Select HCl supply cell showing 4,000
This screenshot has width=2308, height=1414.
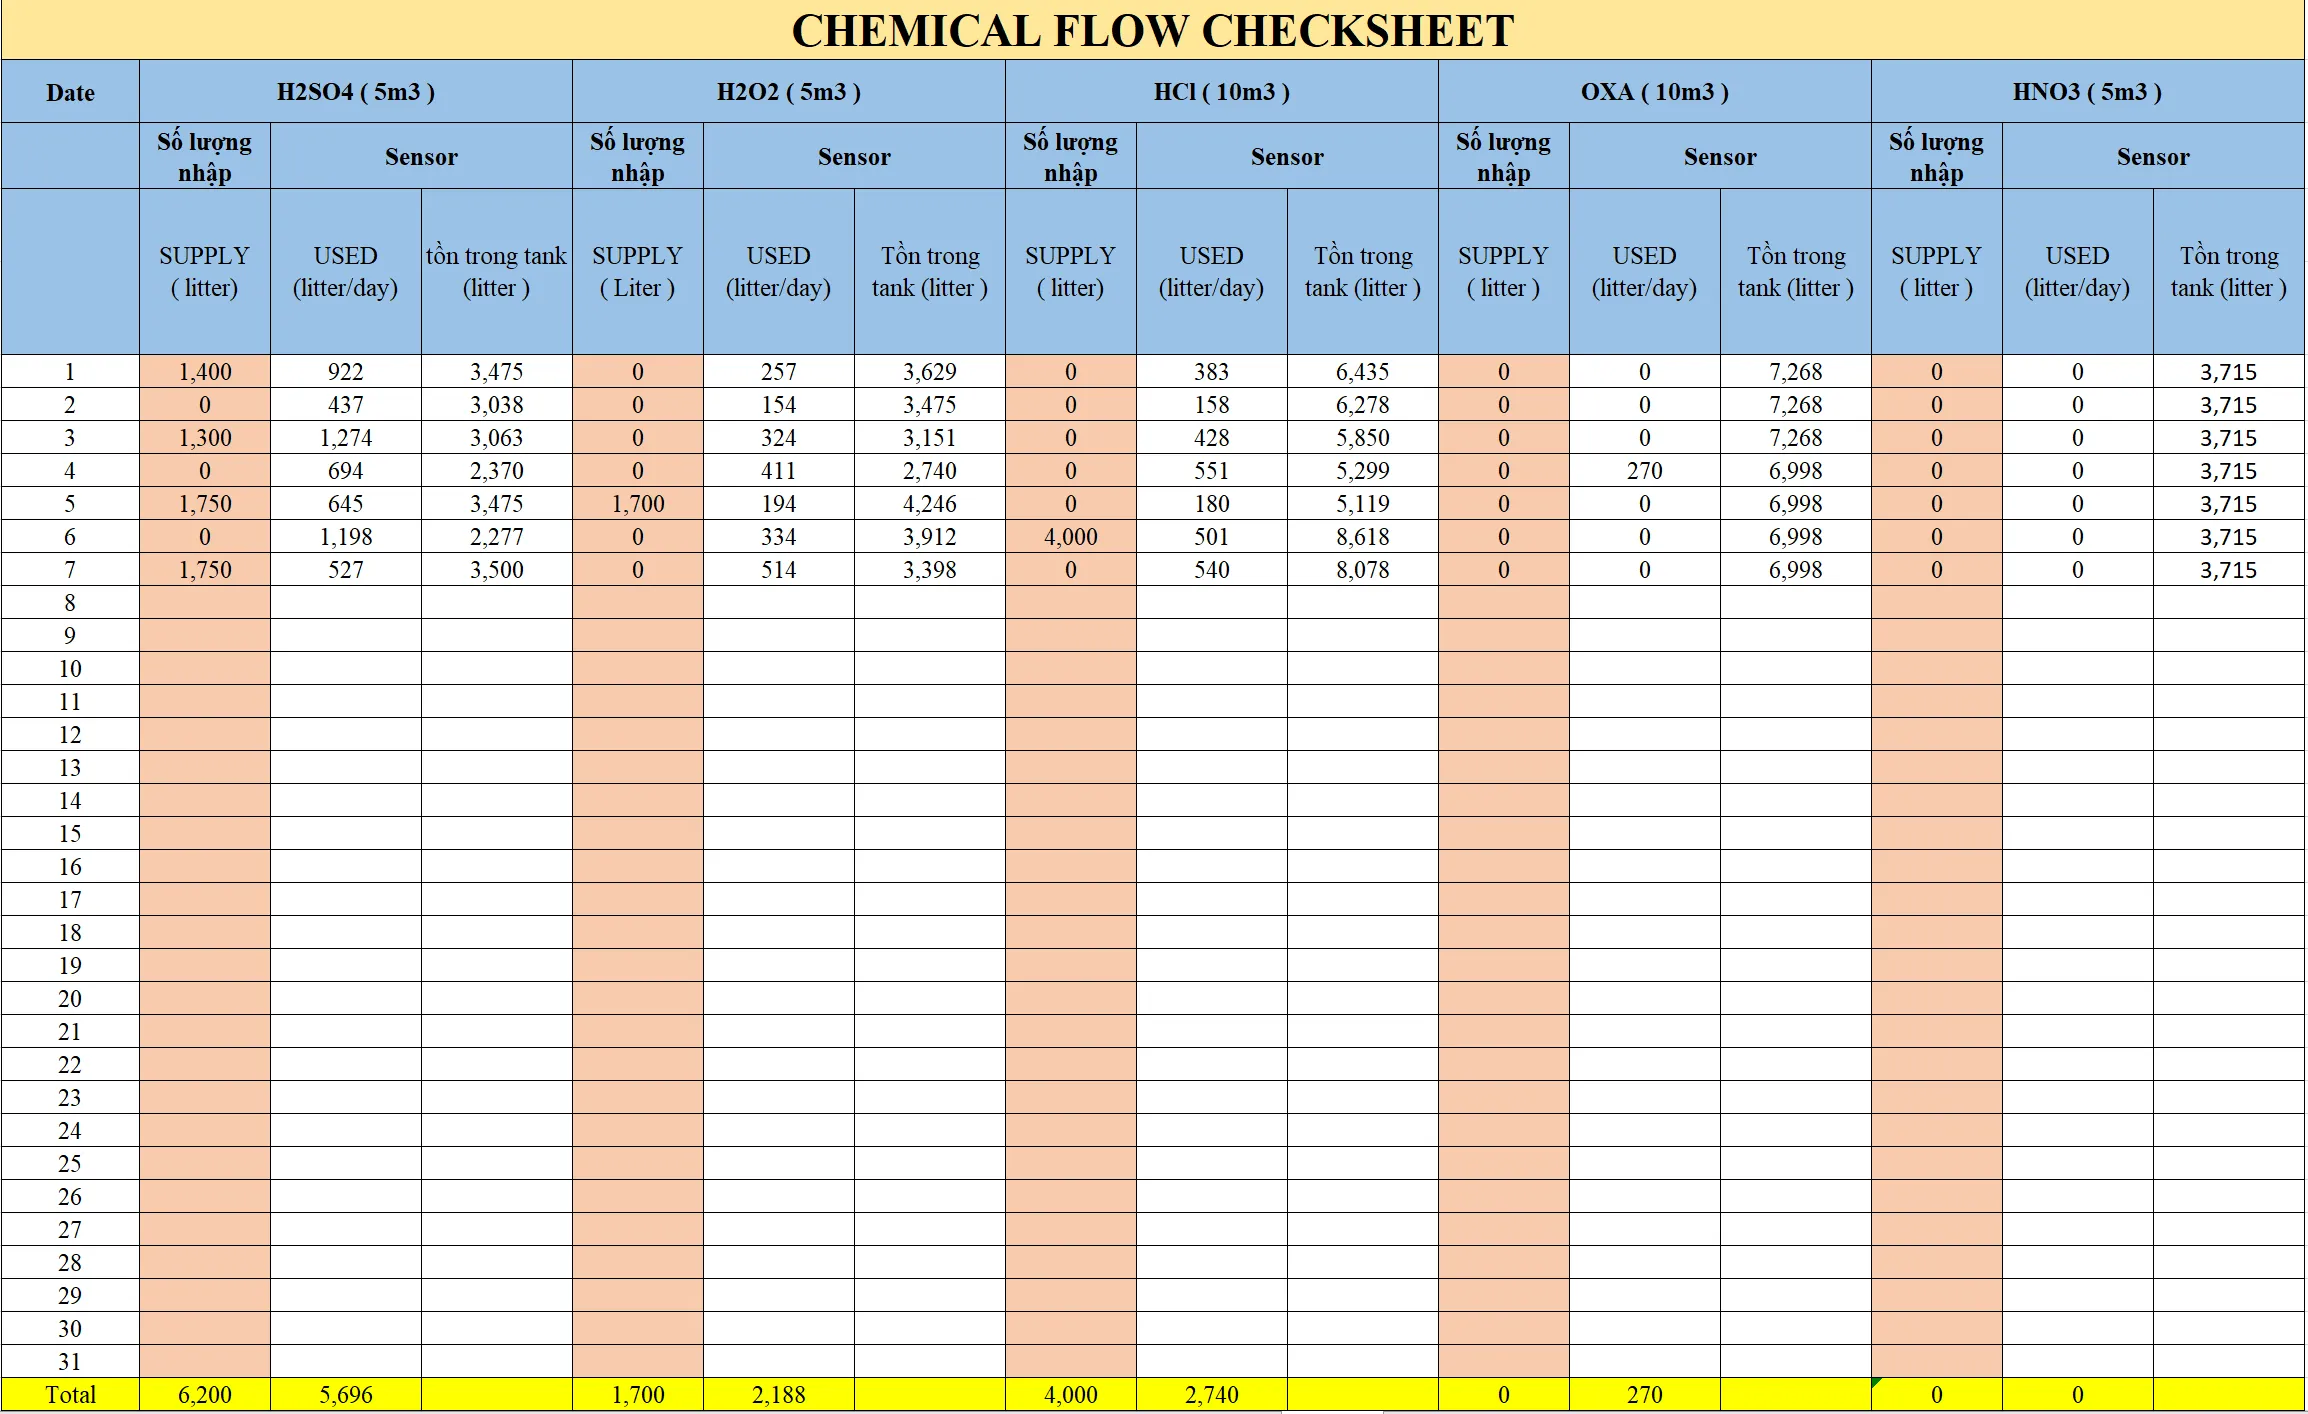click(1070, 537)
